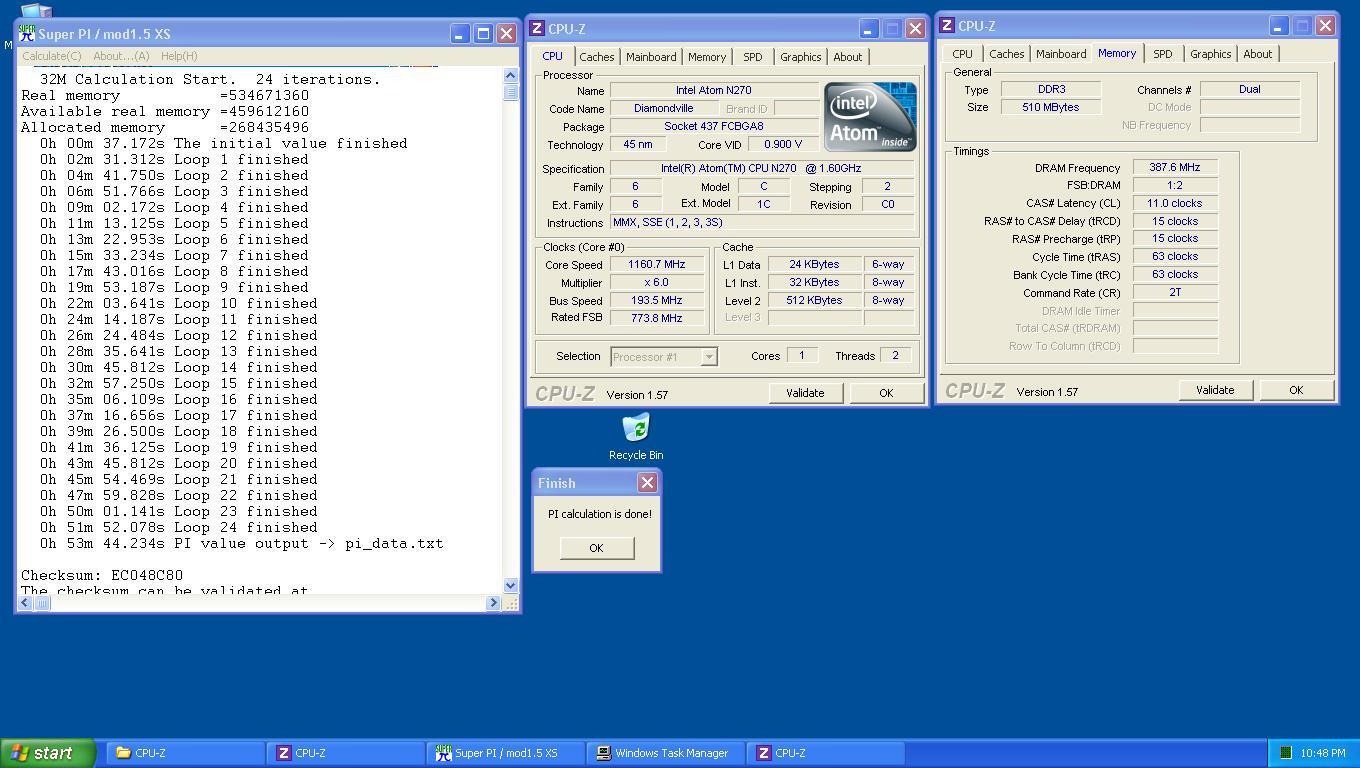The image size is (1360, 768).
Task: Click OK in the CPU-Z Memory window
Action: [x=1296, y=390]
